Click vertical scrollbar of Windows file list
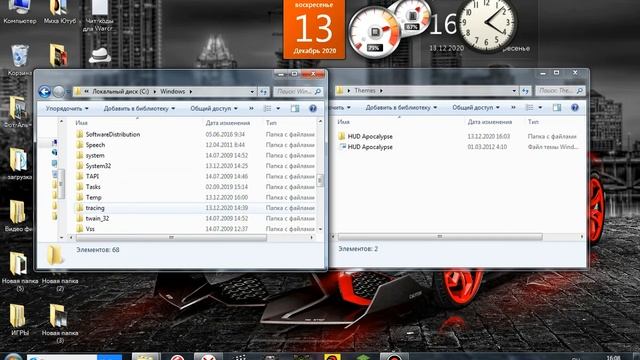Screen dimensions: 640x360 click(320, 180)
